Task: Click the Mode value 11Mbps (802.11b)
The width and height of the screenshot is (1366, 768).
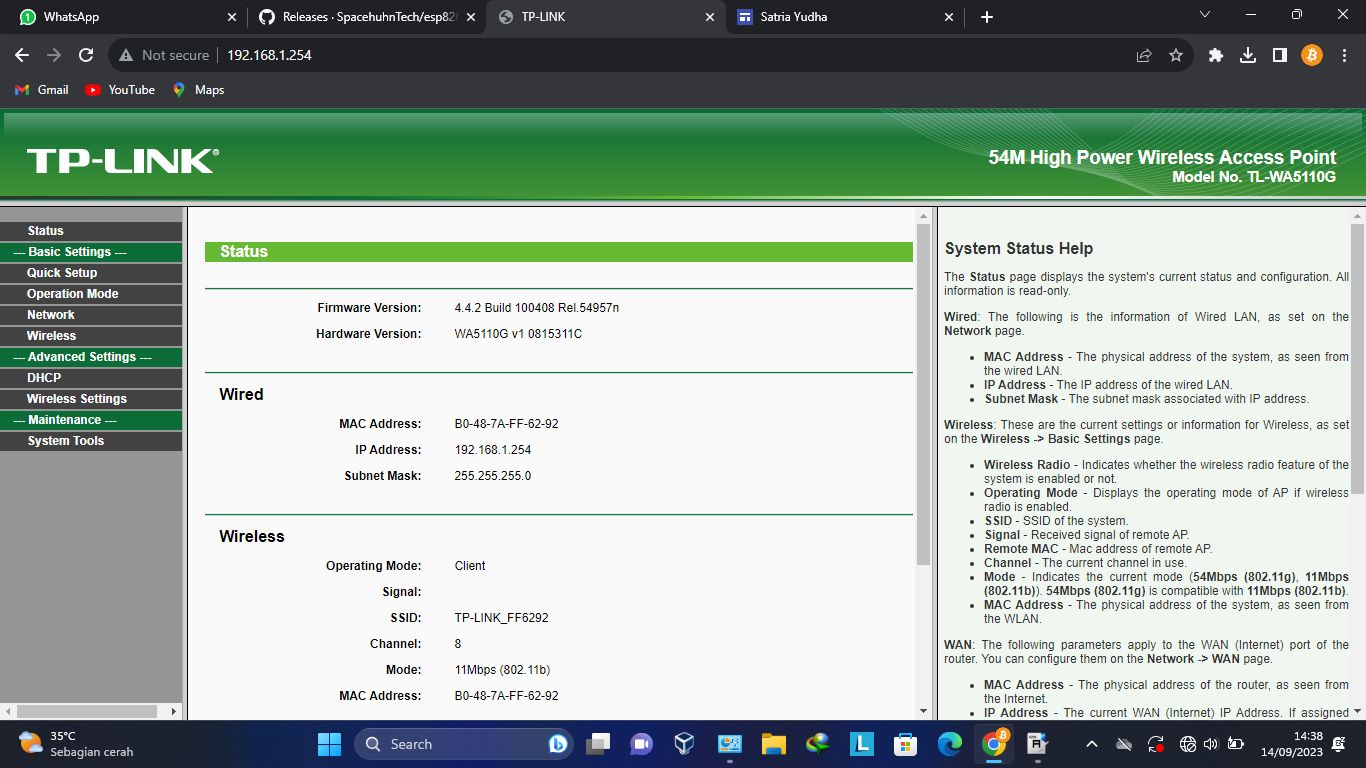Action: coord(502,670)
